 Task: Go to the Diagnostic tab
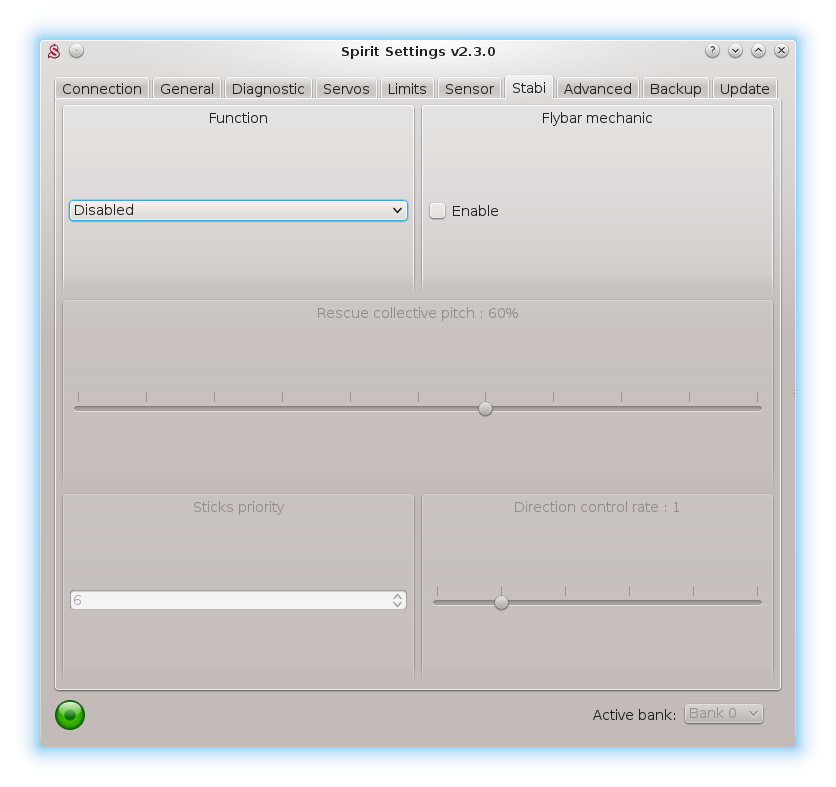tap(268, 89)
